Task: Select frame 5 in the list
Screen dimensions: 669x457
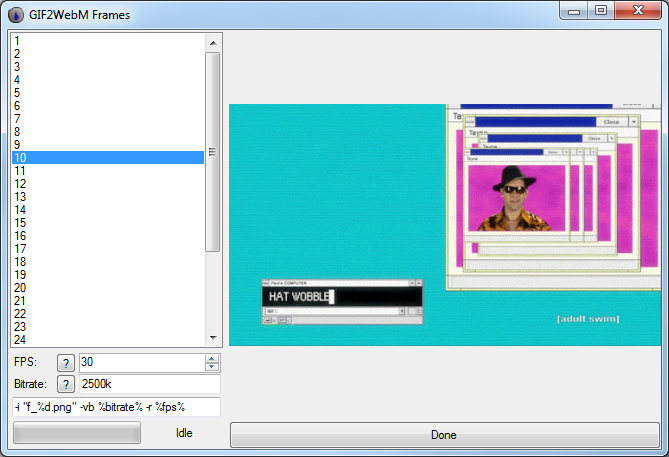Action: (108, 93)
